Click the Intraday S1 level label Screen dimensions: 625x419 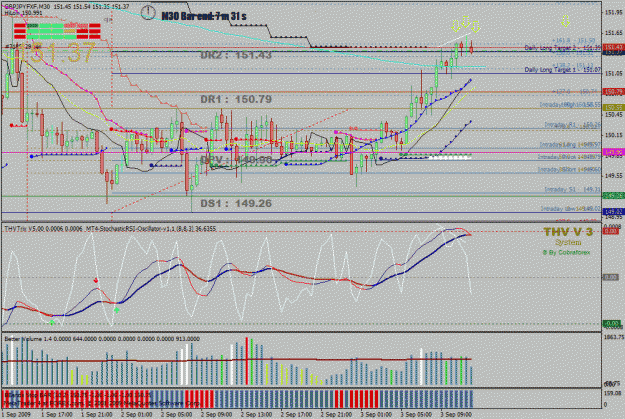click(572, 189)
